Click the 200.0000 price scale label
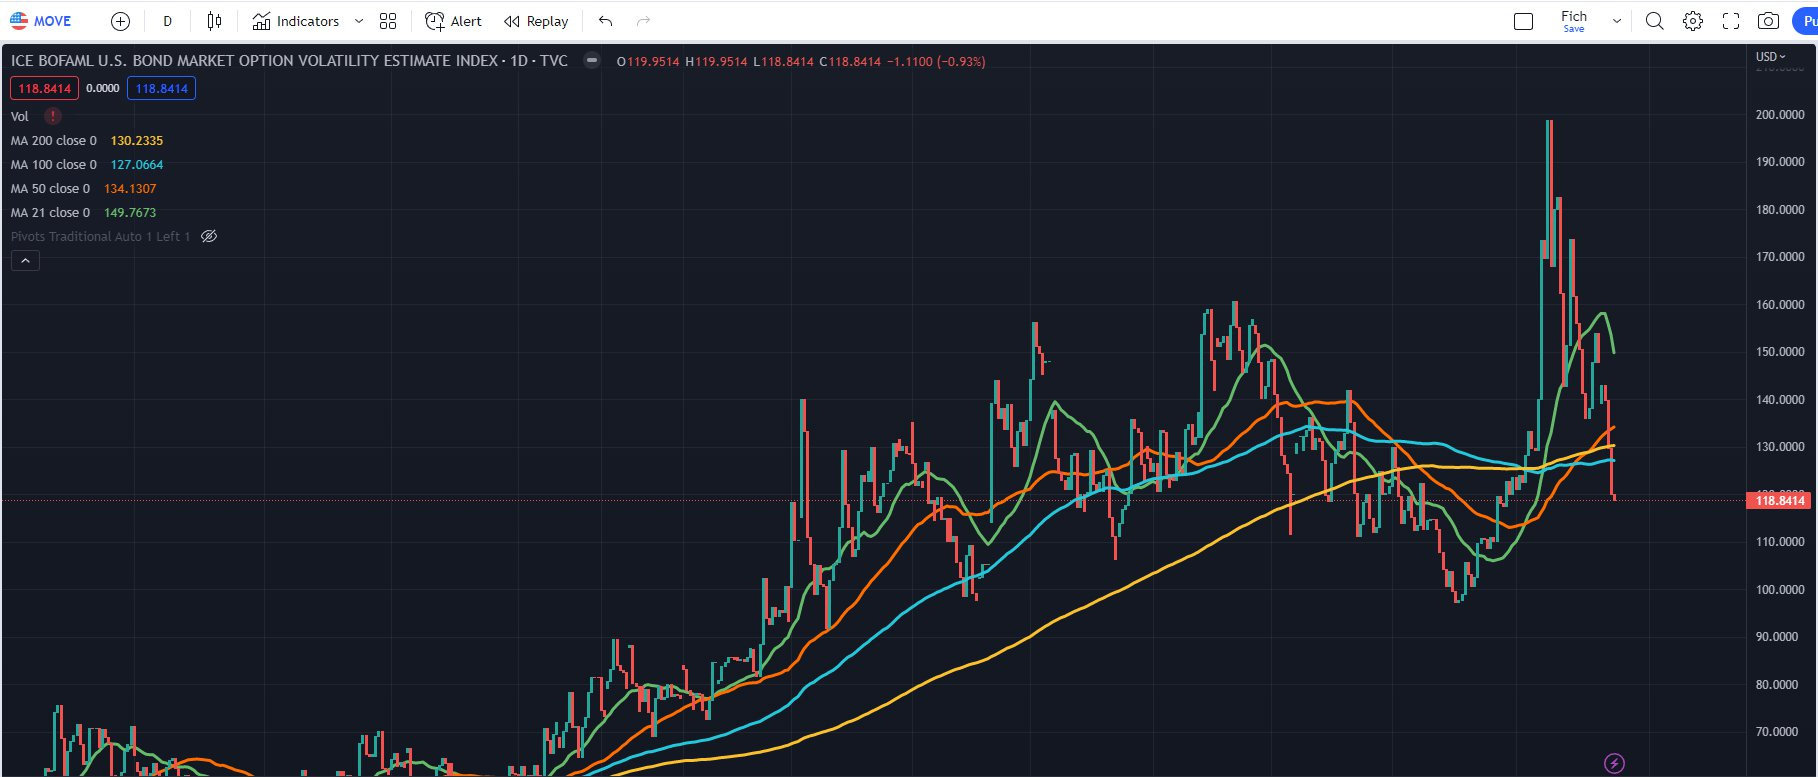The width and height of the screenshot is (1818, 777). point(1780,115)
